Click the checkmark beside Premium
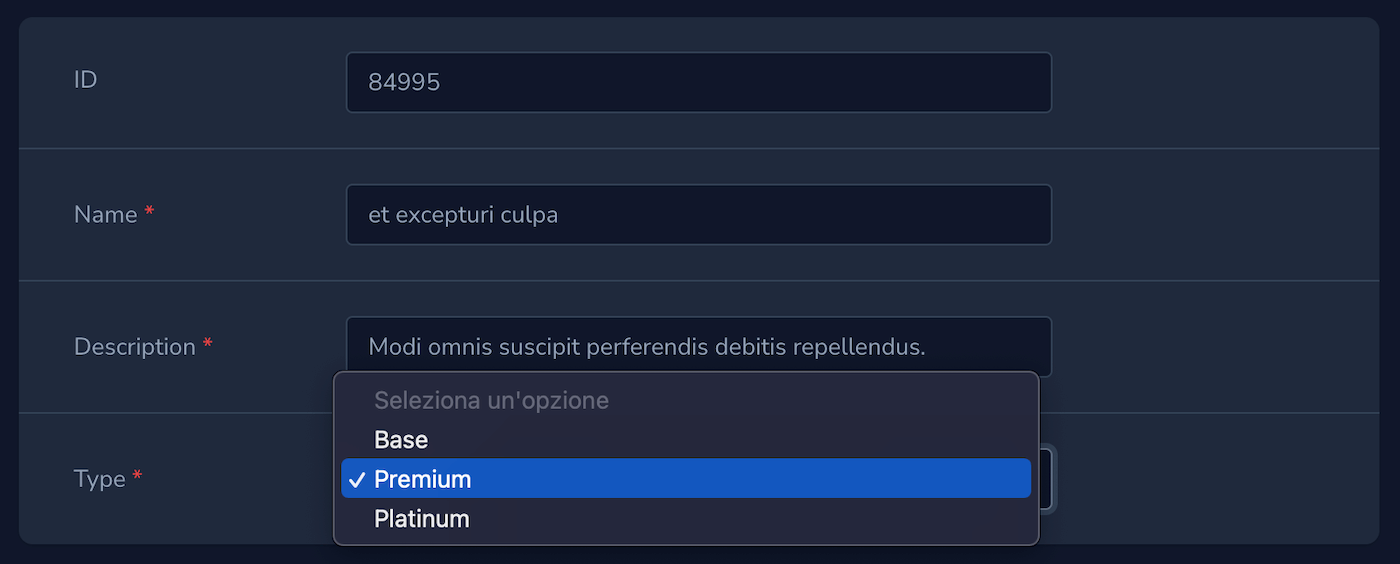1400x564 pixels. [356, 480]
